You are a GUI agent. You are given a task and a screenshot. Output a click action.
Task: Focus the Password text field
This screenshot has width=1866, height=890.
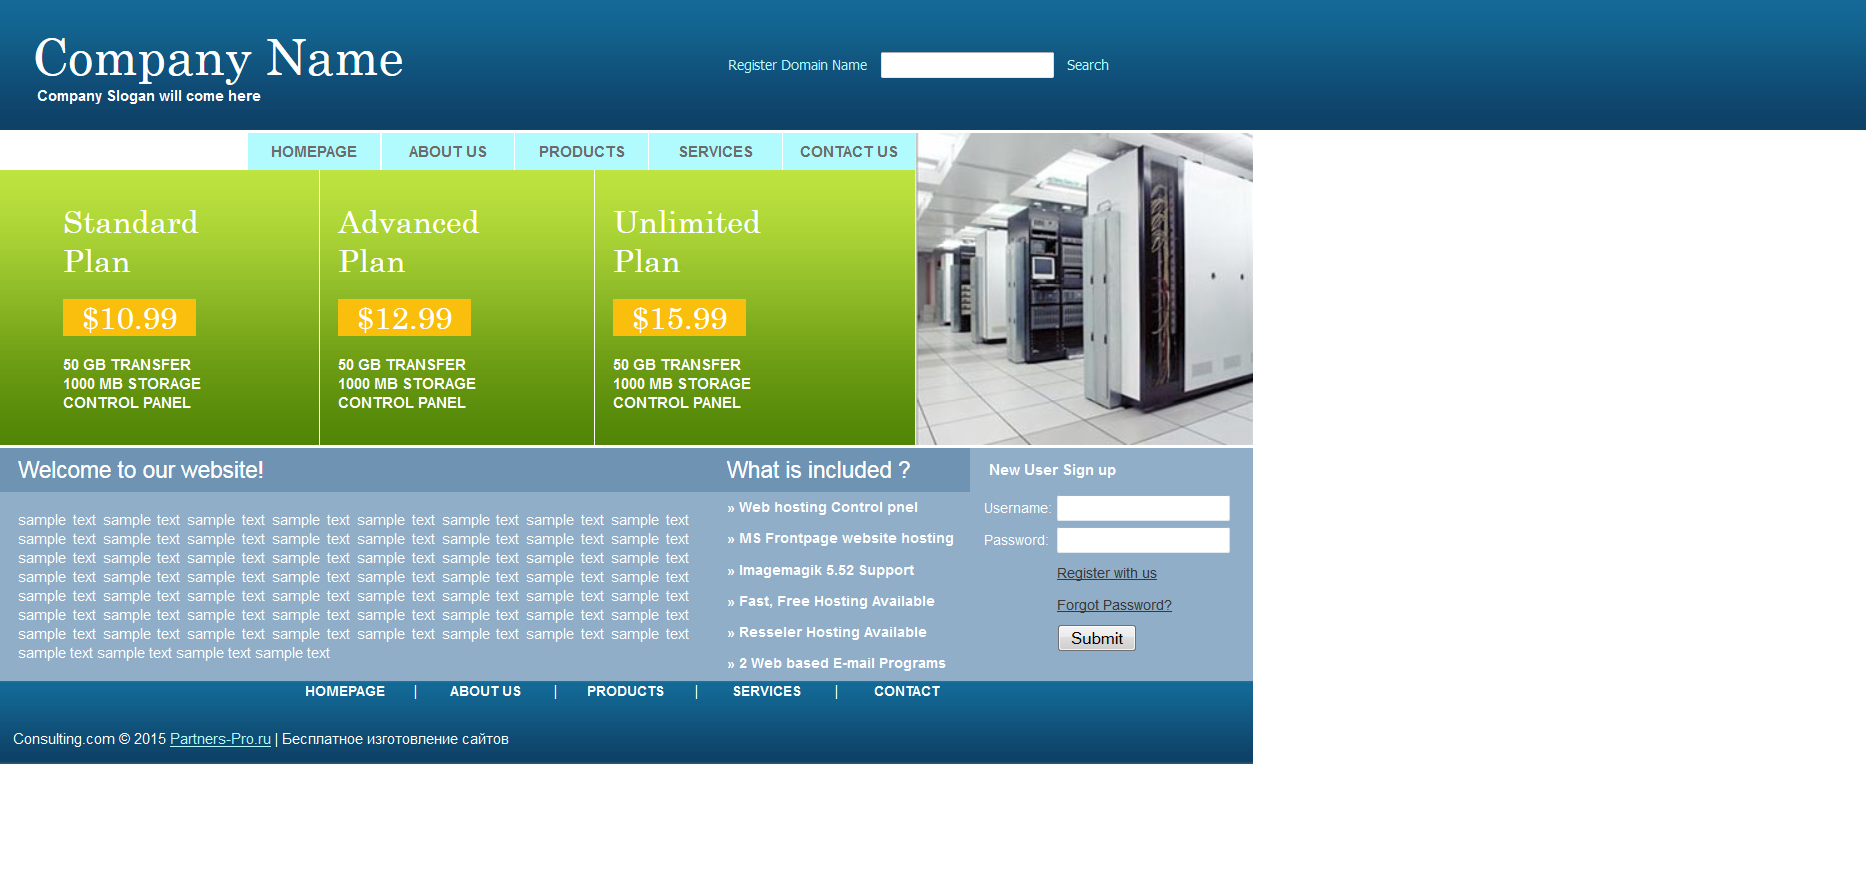click(1142, 540)
